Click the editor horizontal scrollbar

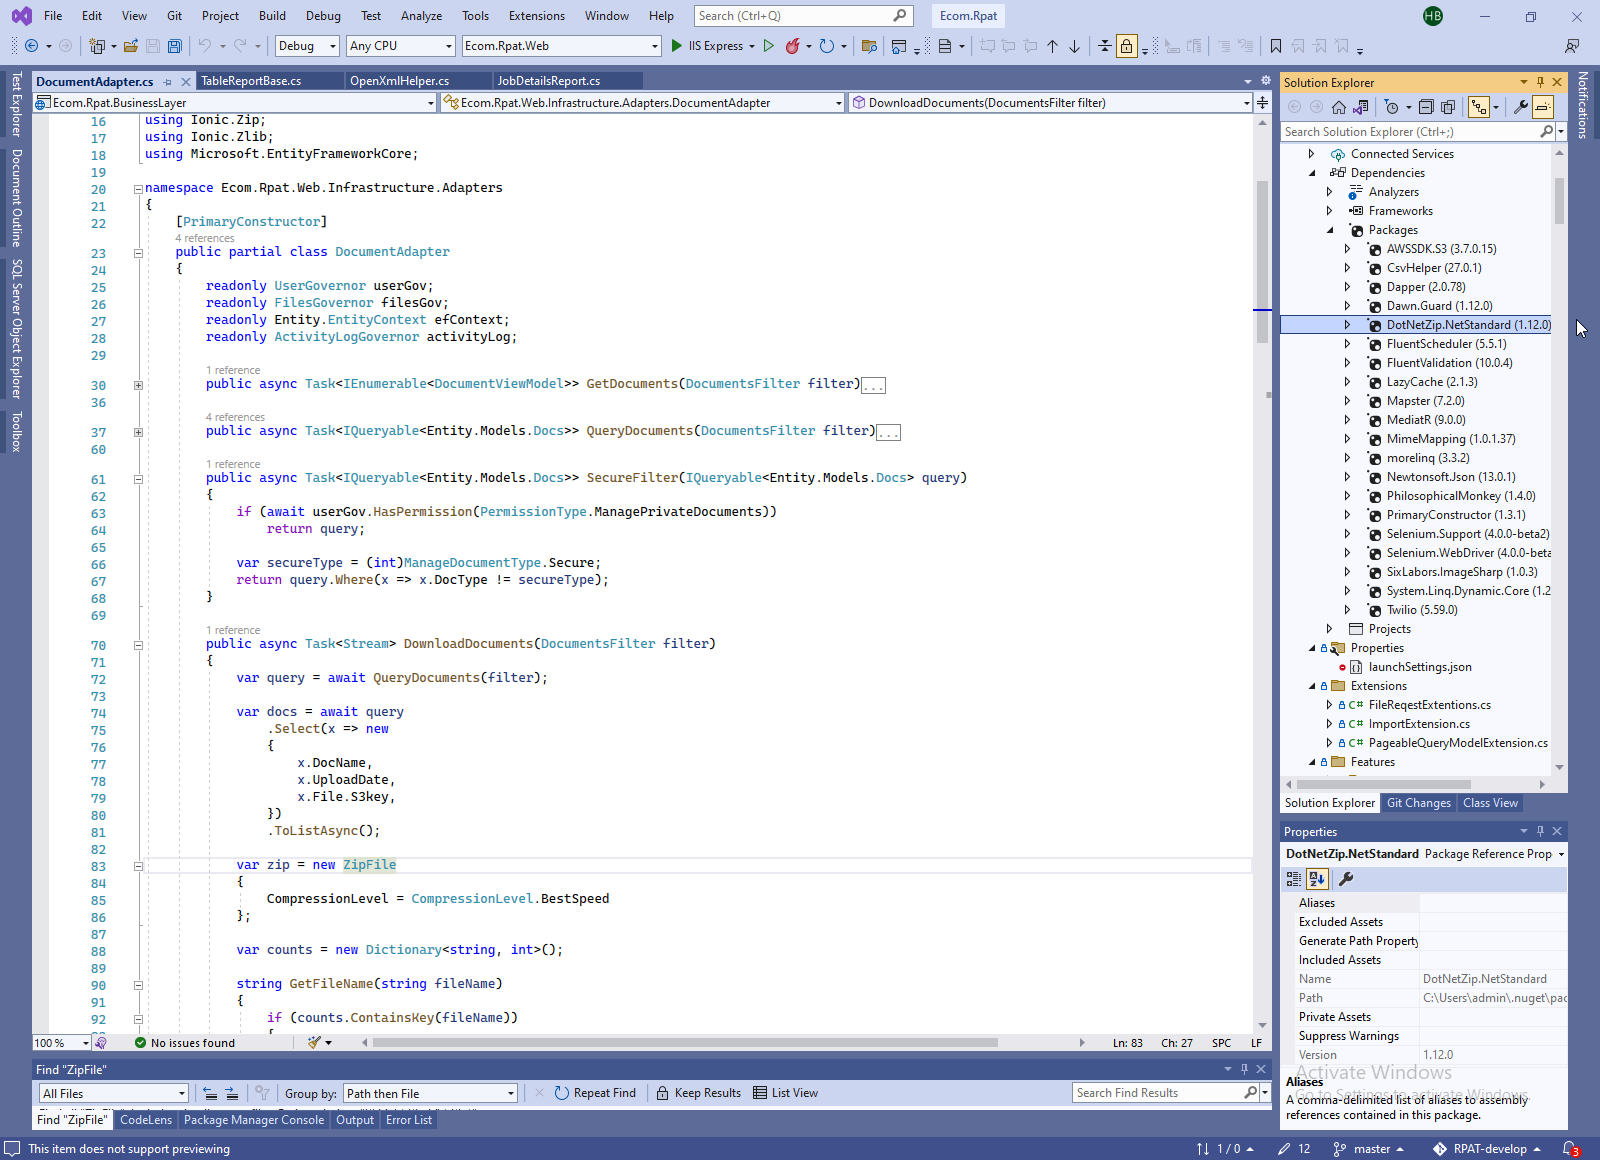click(x=685, y=1043)
